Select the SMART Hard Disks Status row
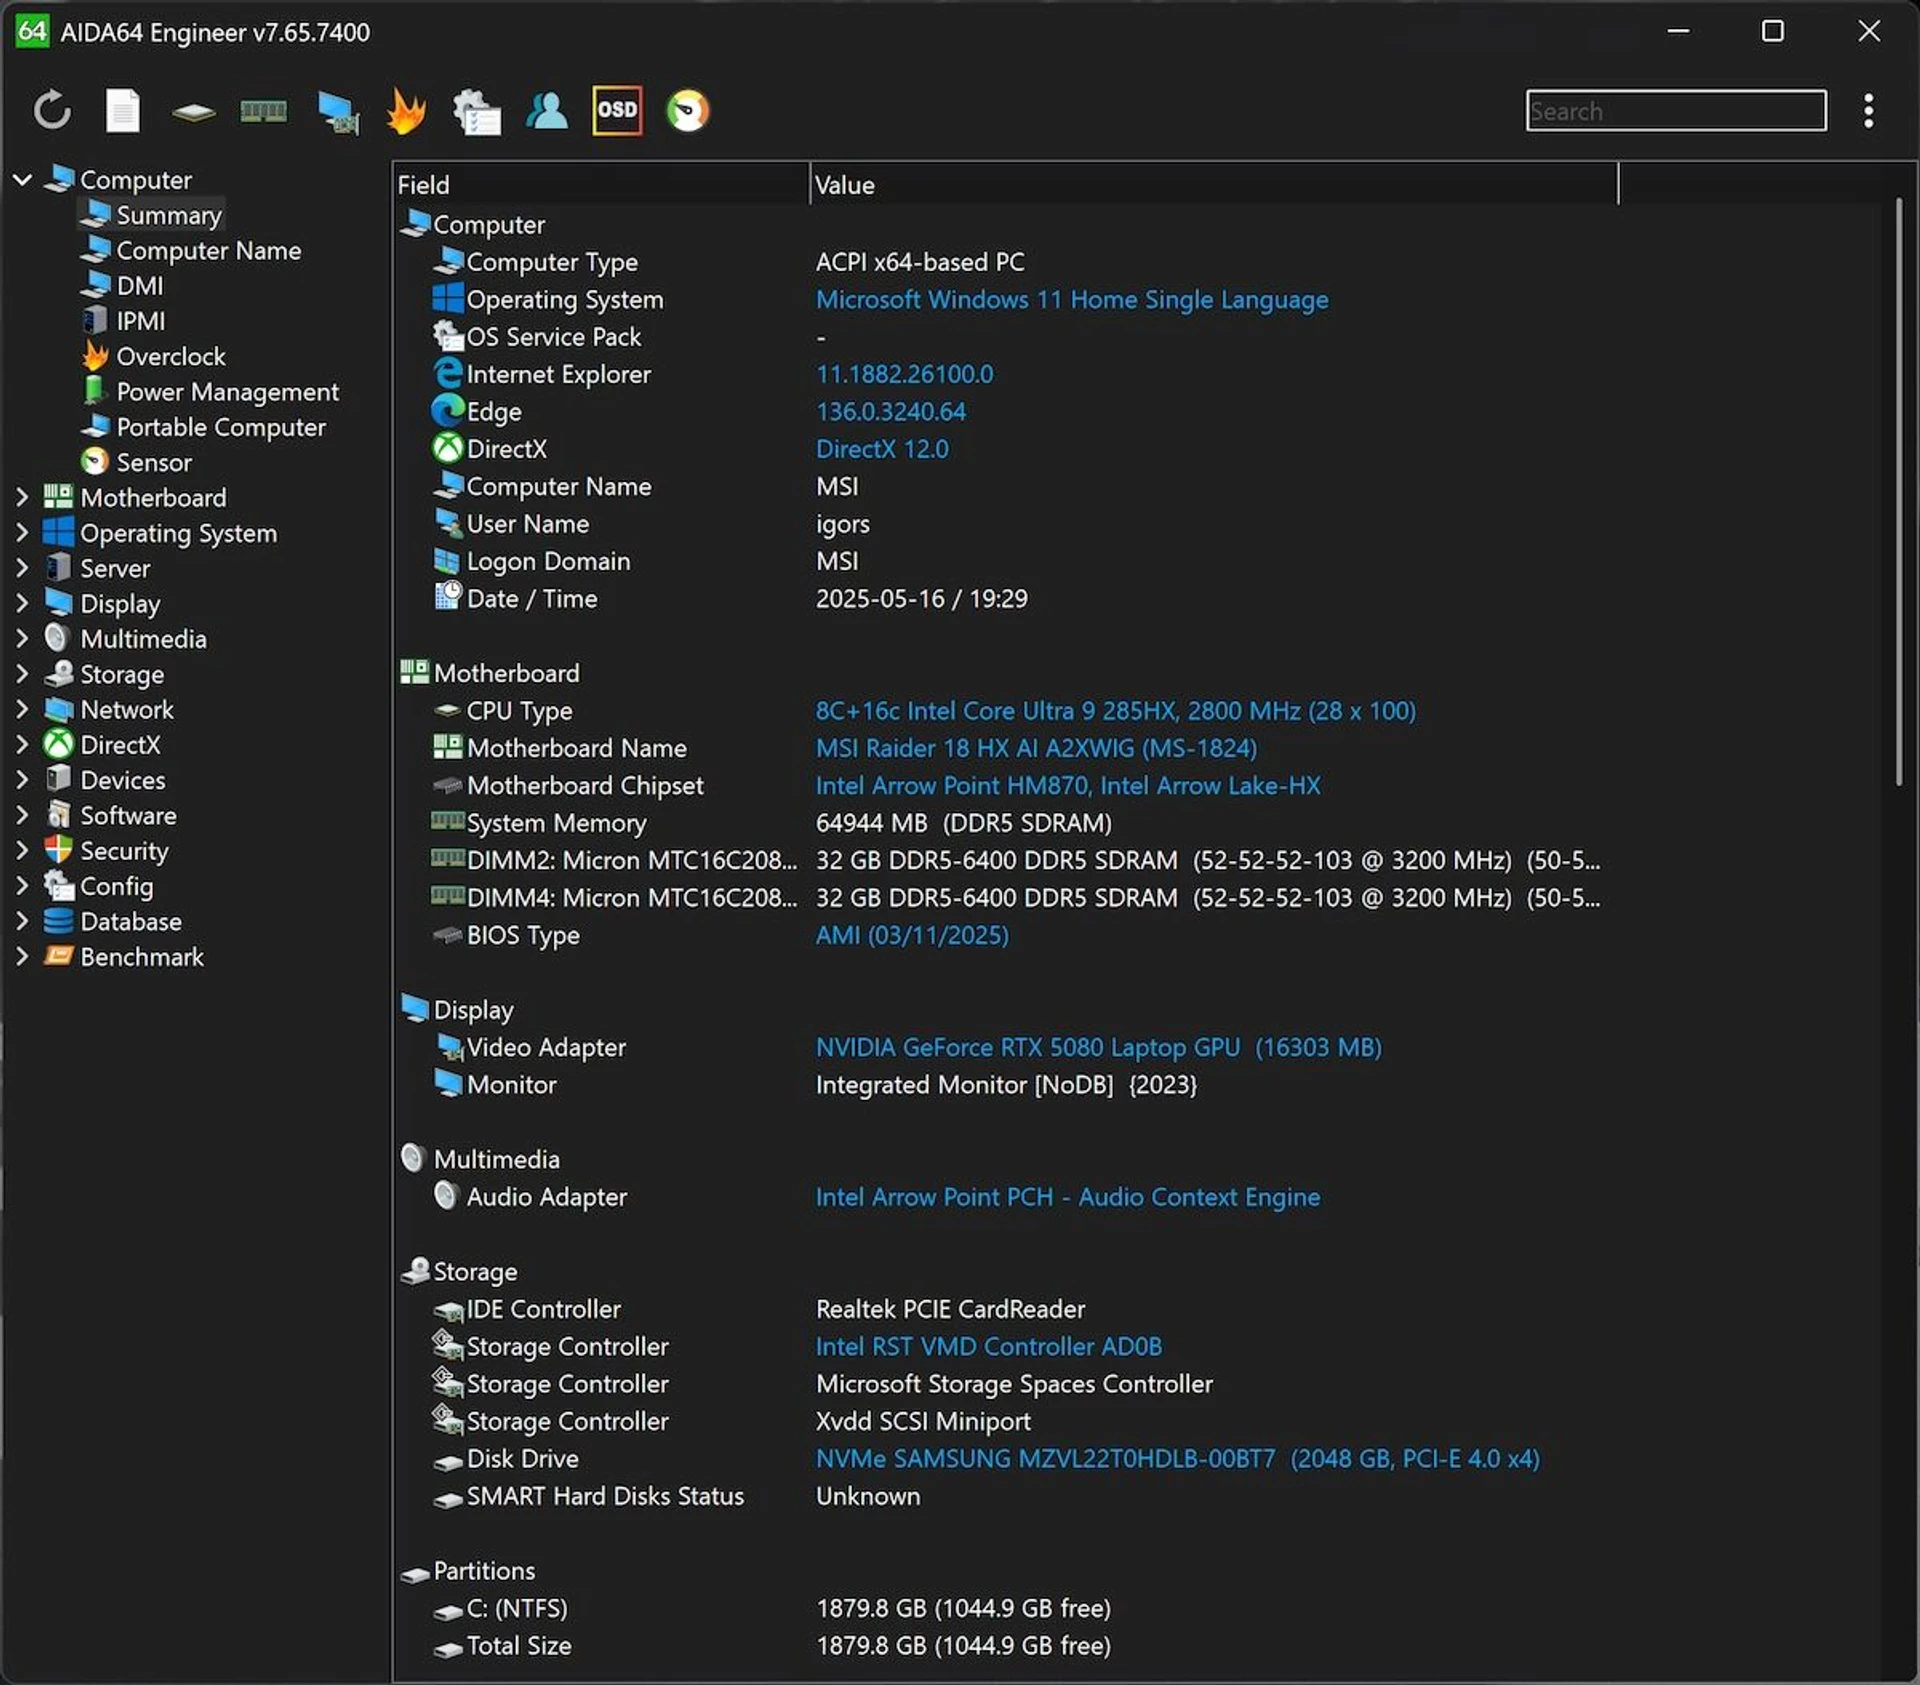Screen dimensions: 1920x1685 click(x=1005, y=1496)
